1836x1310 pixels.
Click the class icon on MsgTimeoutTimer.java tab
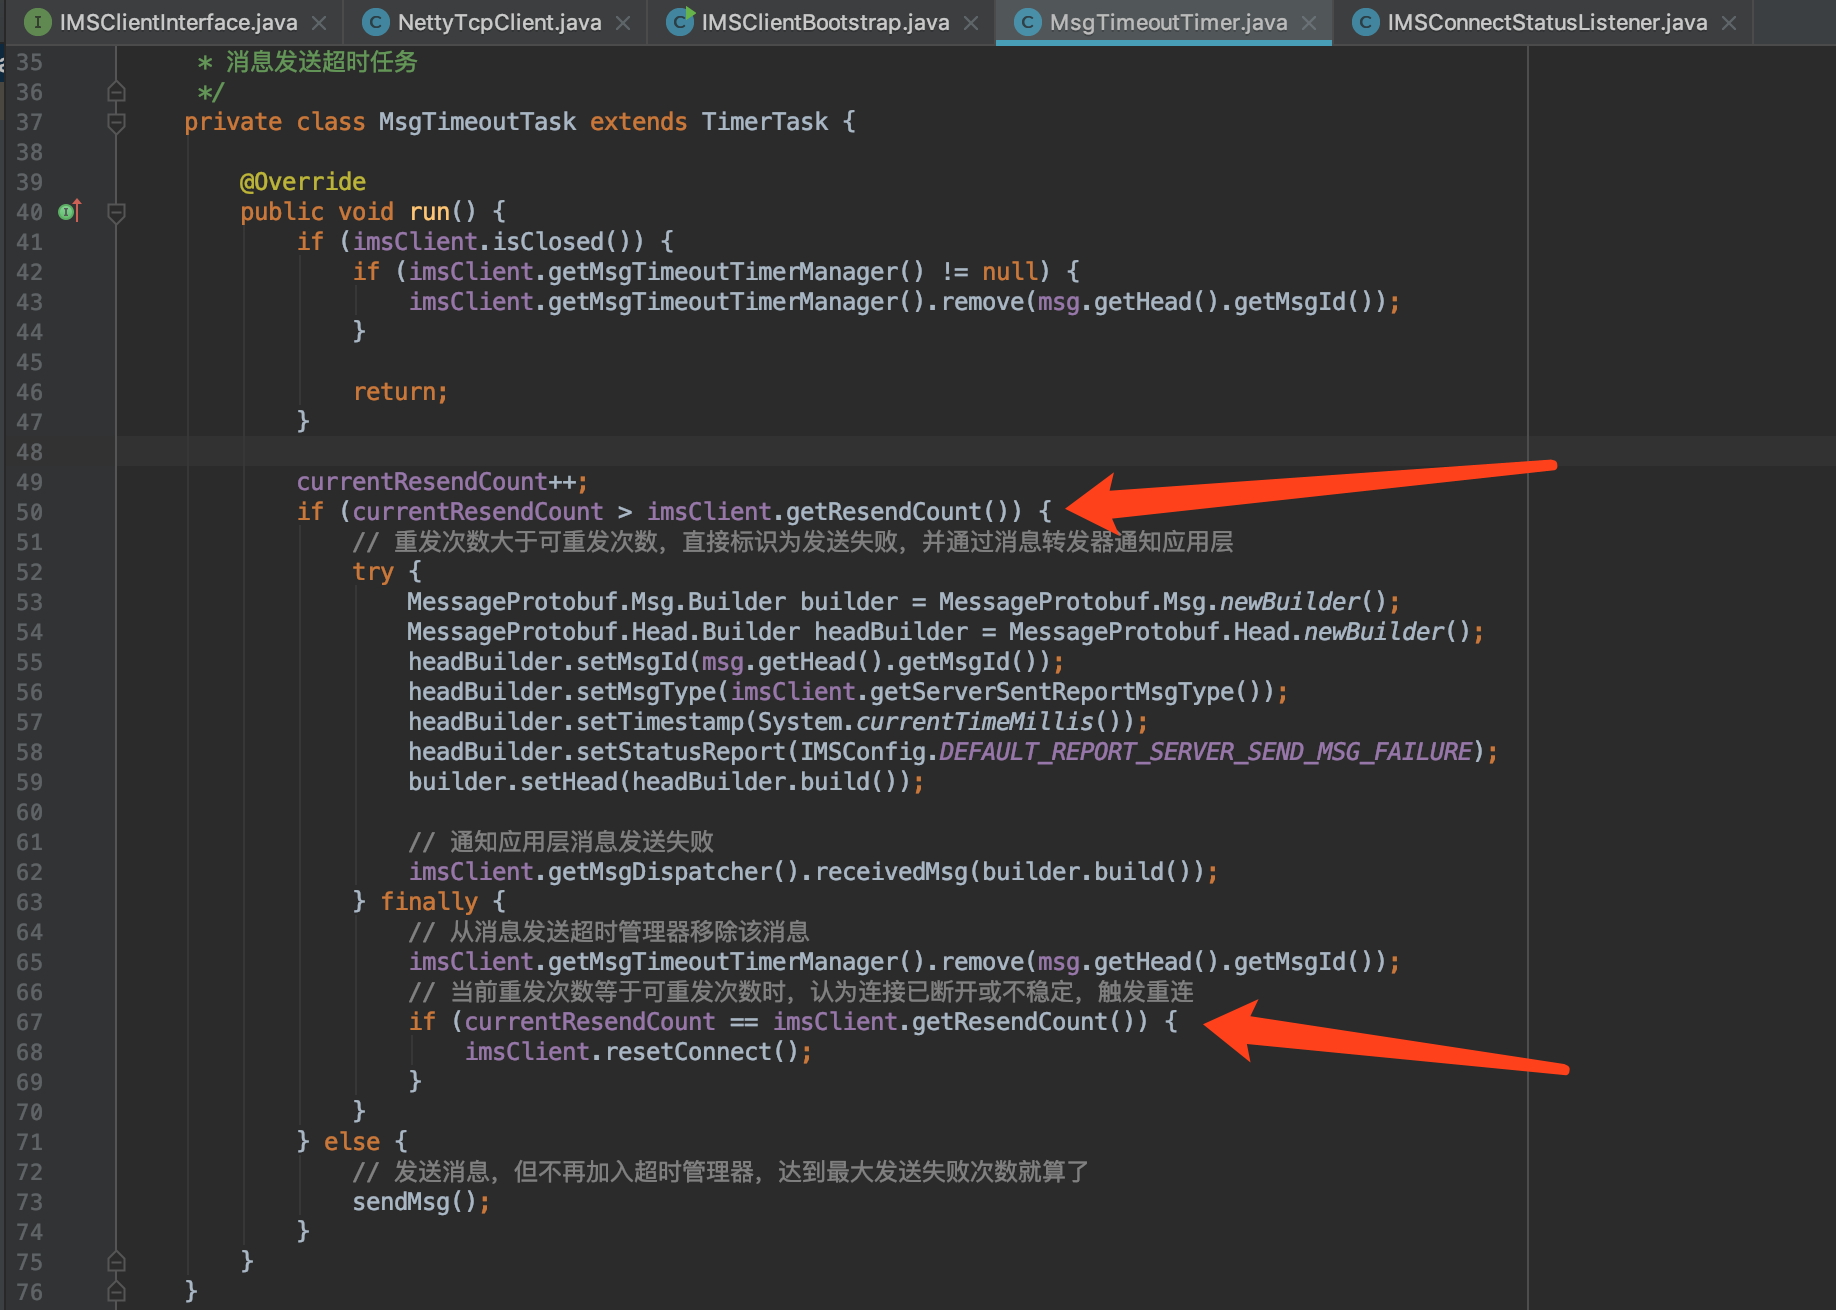pyautogui.click(x=1027, y=21)
